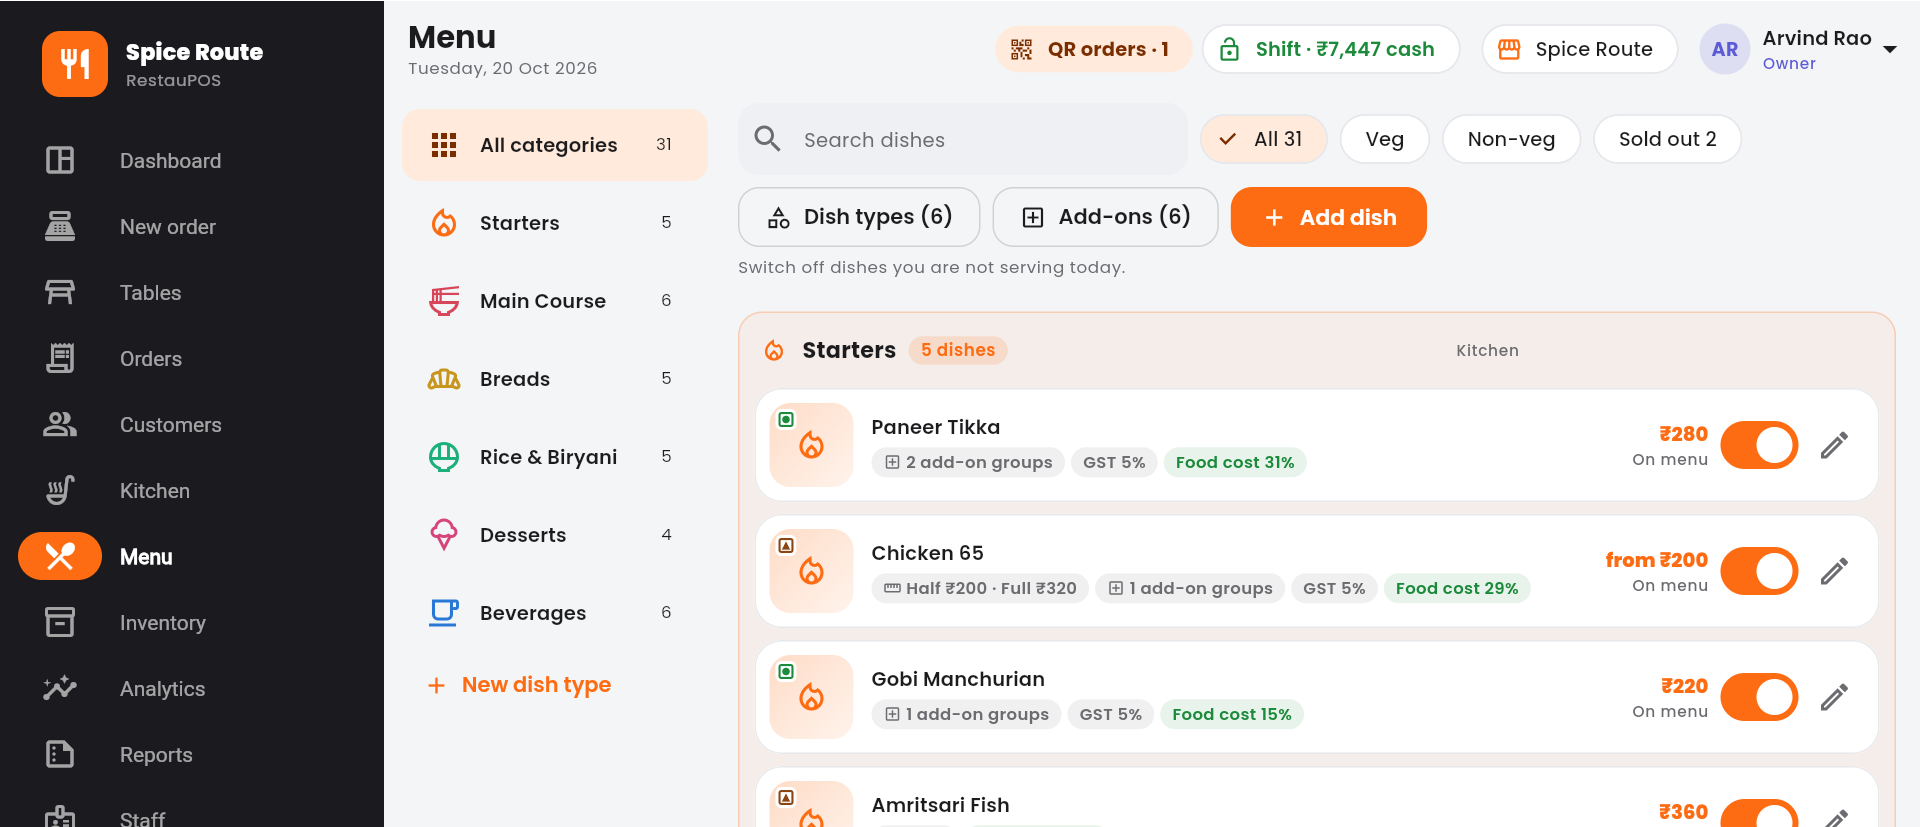Open Shift ₹7,447 cash pill

[1330, 49]
